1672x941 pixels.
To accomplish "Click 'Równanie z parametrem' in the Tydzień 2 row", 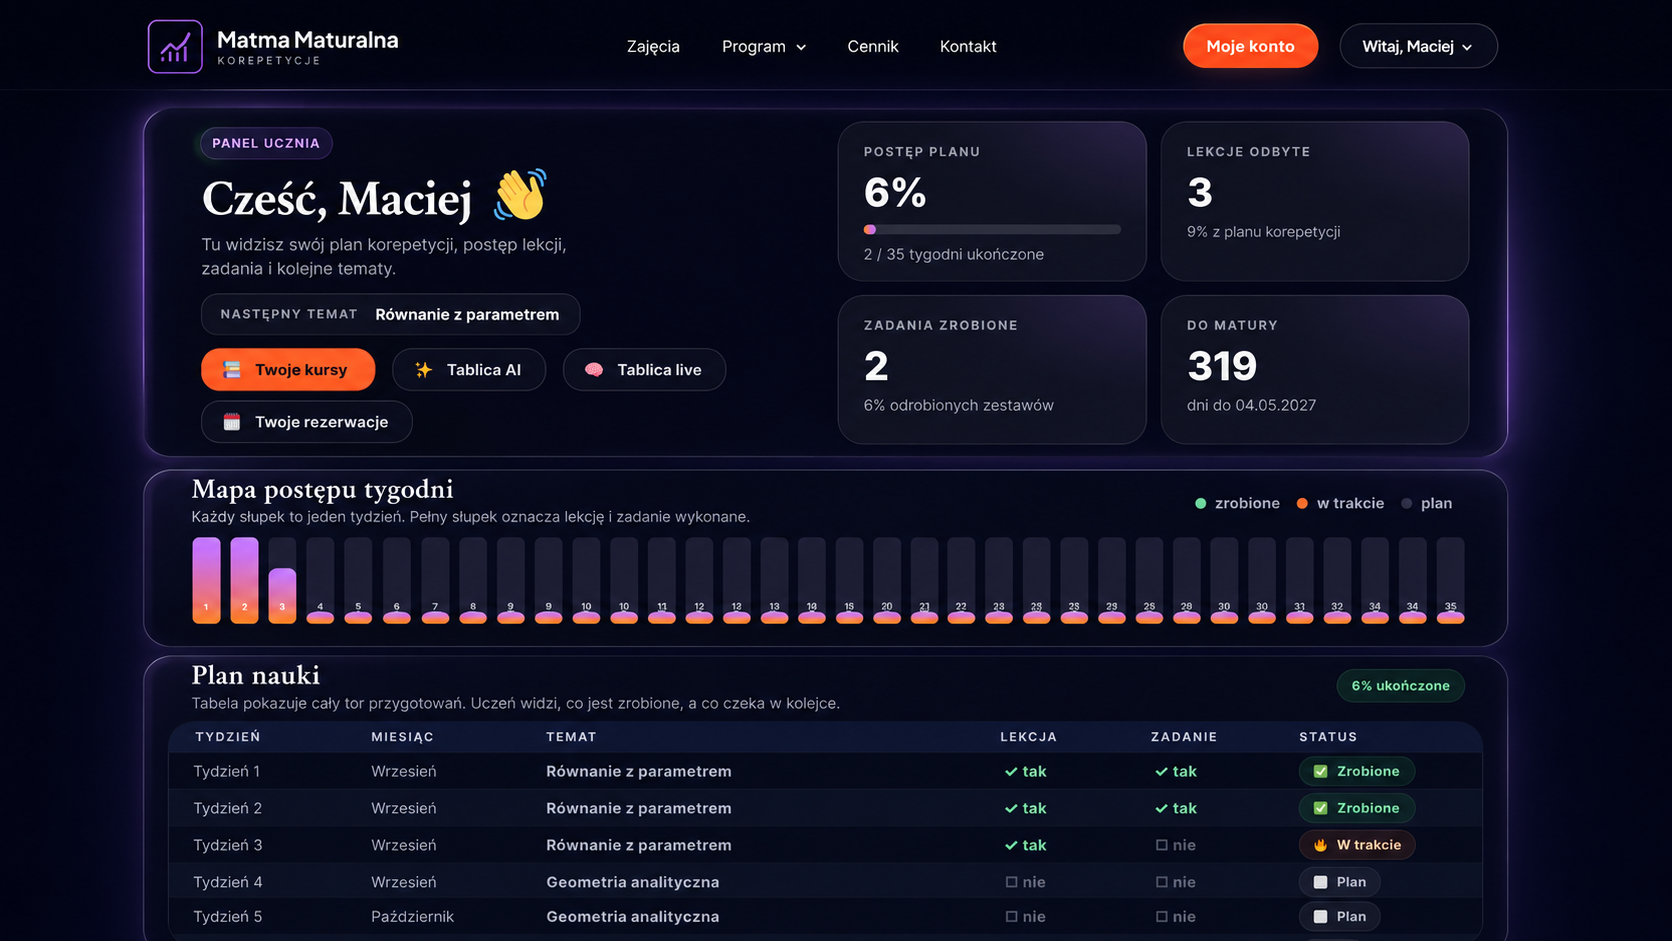I will coord(639,808).
